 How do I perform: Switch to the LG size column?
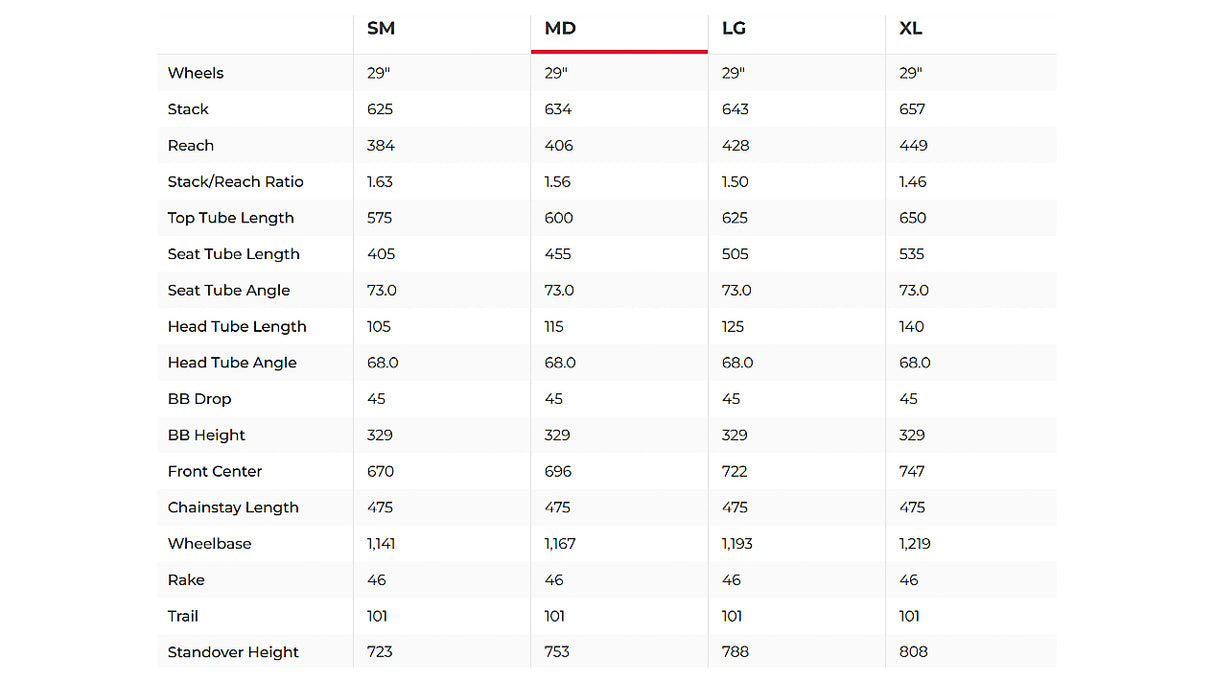click(734, 29)
